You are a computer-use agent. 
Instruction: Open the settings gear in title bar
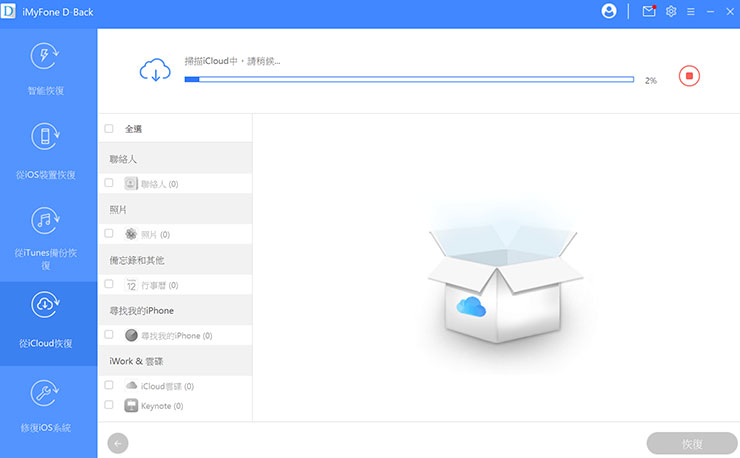[x=671, y=11]
